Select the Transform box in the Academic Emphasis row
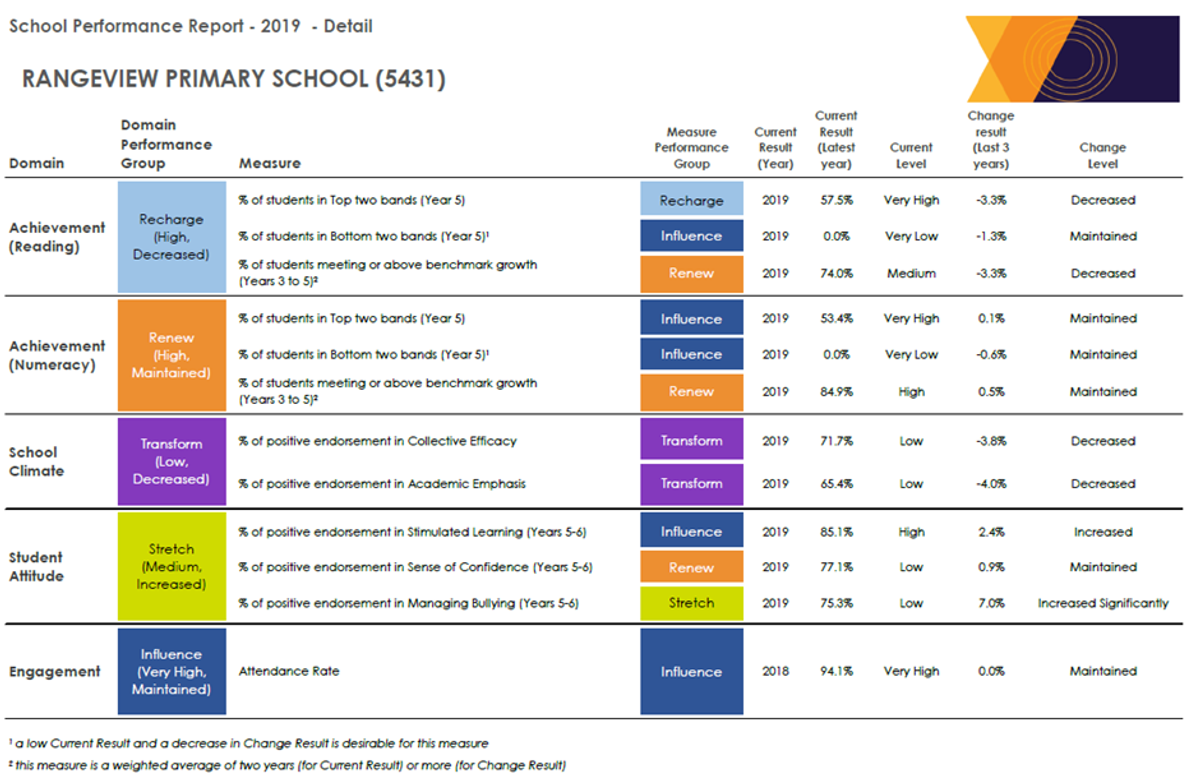 (x=691, y=484)
